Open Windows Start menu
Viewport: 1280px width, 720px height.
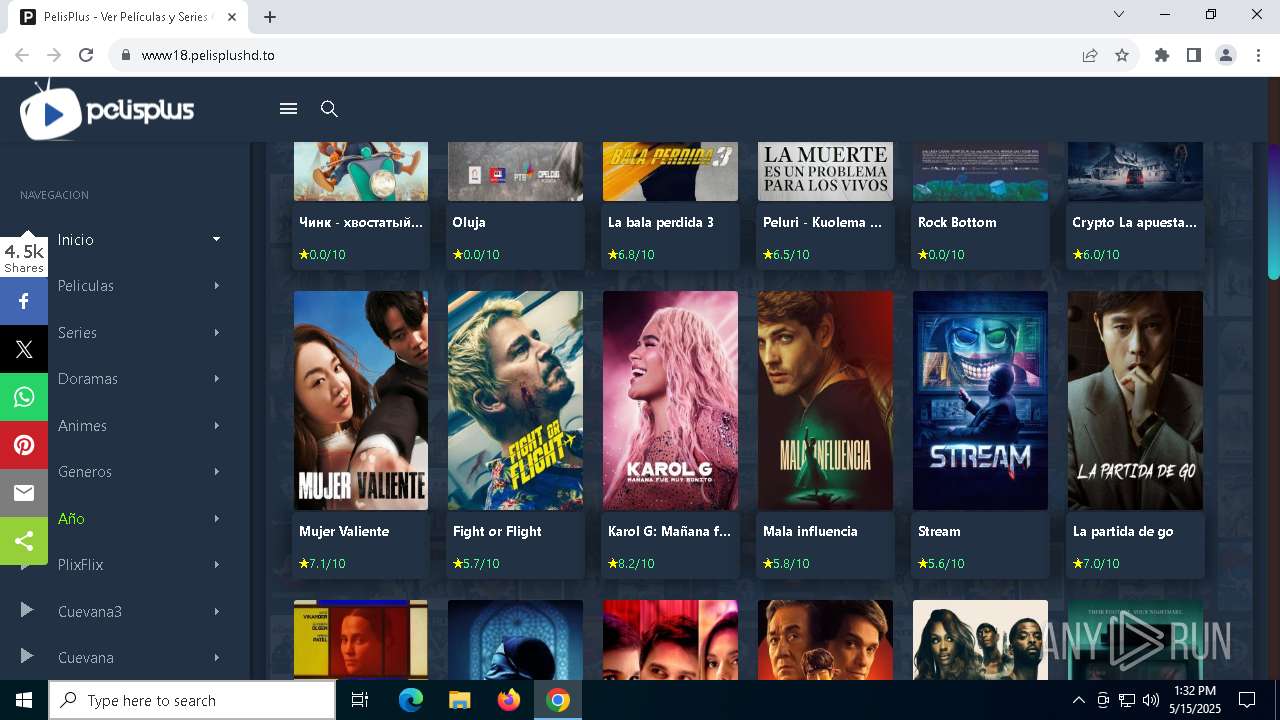tap(24, 700)
